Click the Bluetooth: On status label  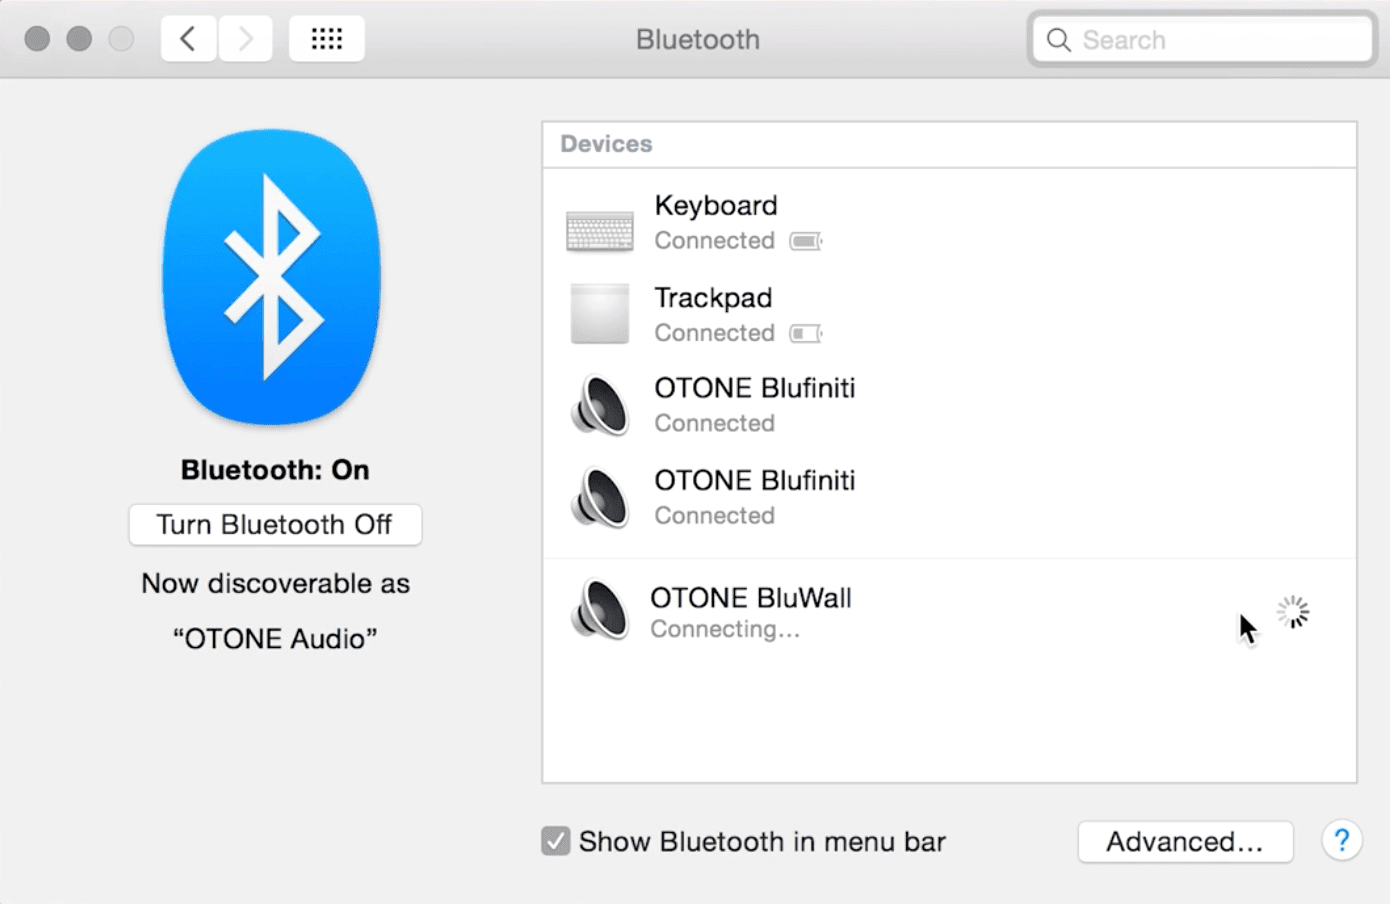click(275, 470)
